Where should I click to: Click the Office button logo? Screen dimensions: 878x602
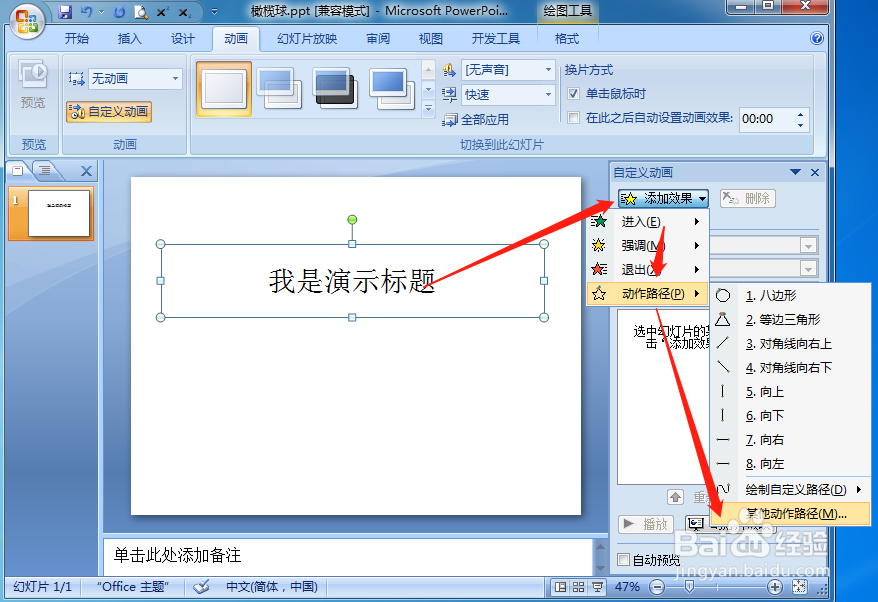click(x=27, y=21)
